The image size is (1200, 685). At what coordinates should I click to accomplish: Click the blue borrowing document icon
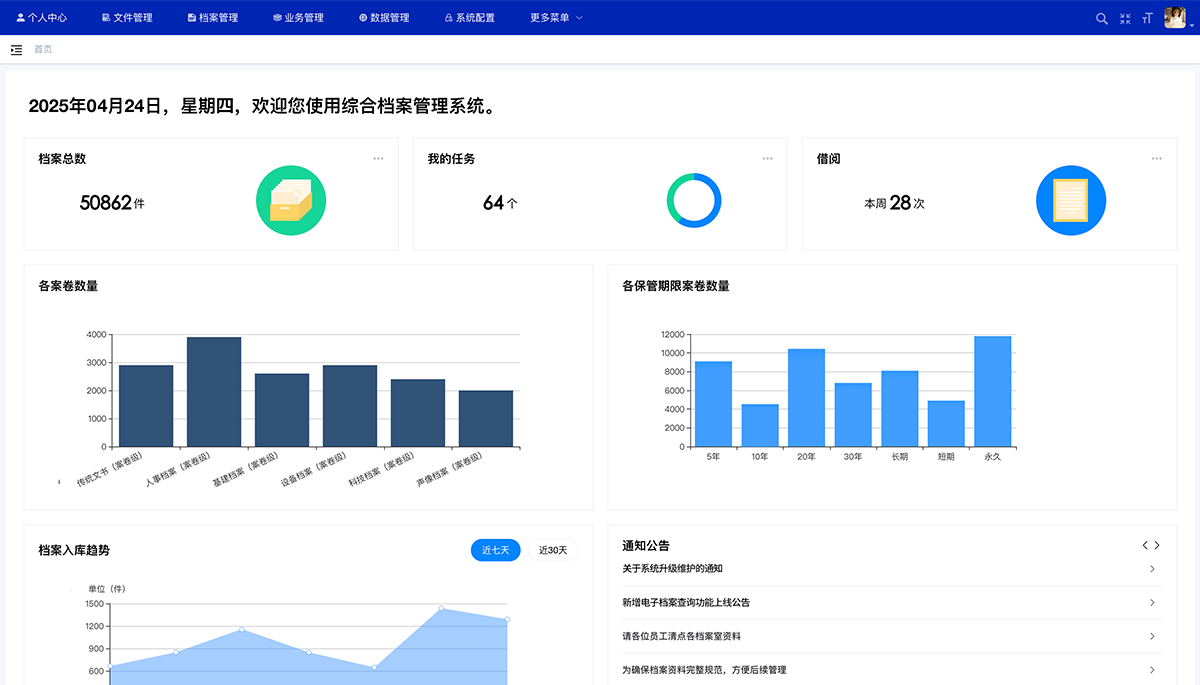(1071, 200)
